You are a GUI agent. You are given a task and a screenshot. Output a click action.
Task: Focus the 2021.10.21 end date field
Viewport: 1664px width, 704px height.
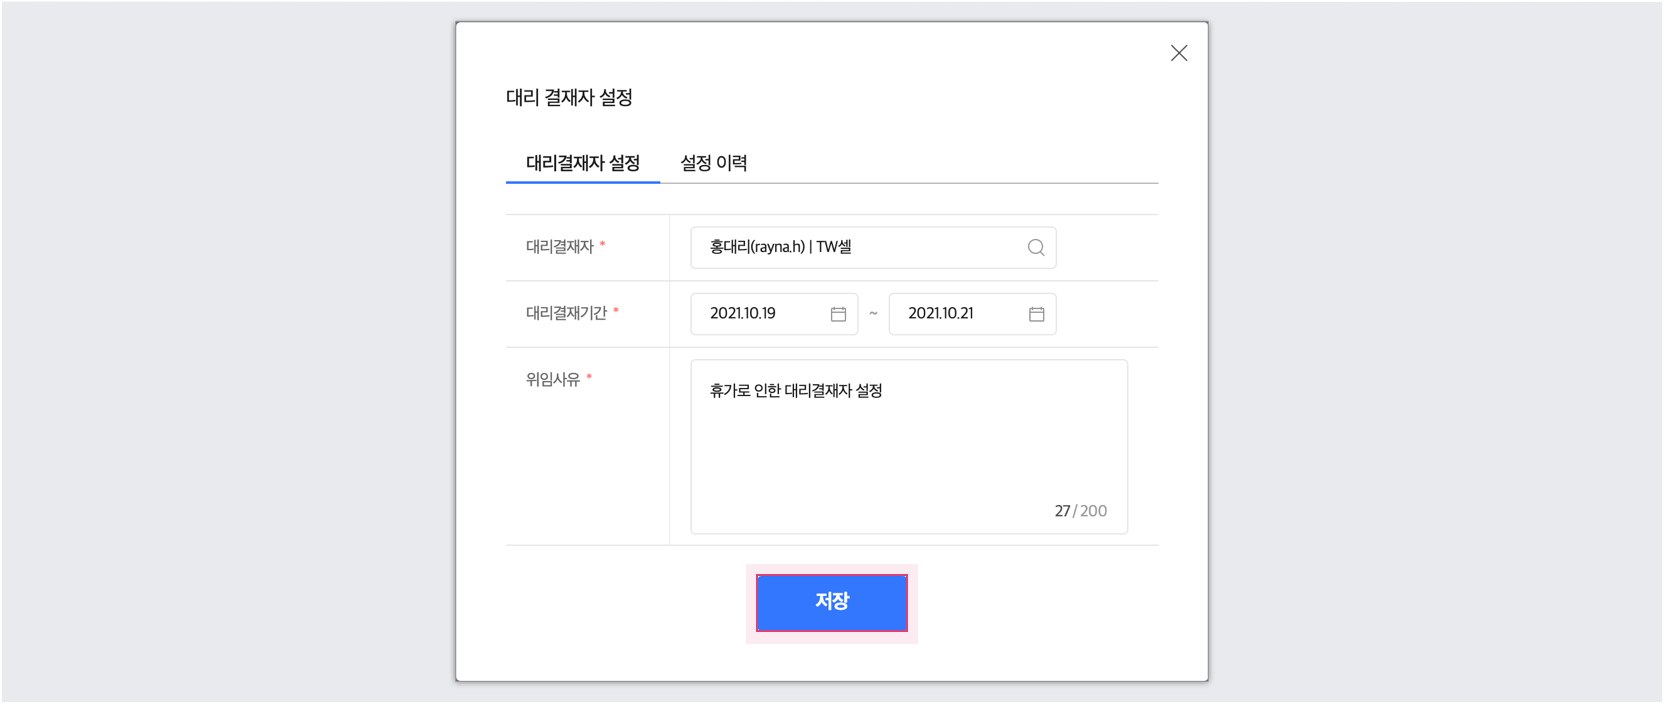[955, 314]
